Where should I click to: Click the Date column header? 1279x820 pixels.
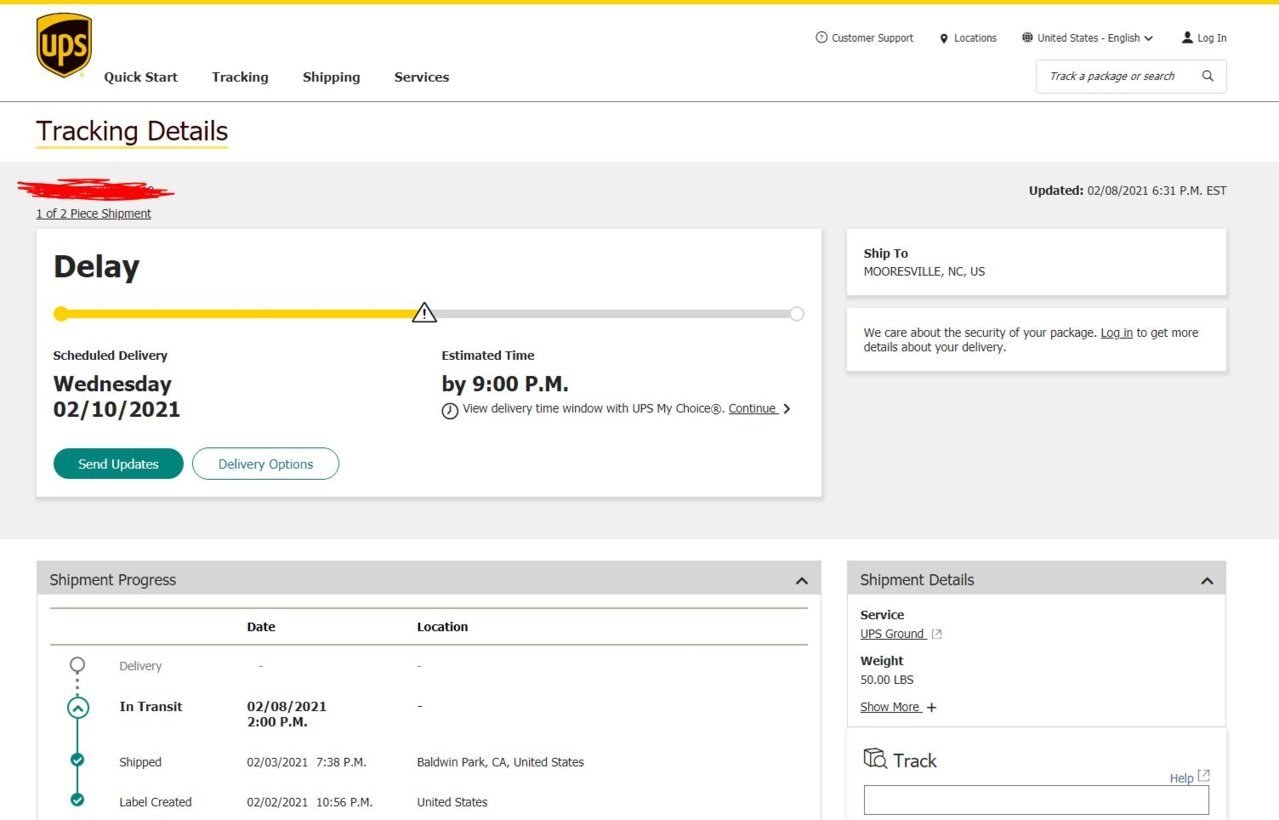coord(261,627)
